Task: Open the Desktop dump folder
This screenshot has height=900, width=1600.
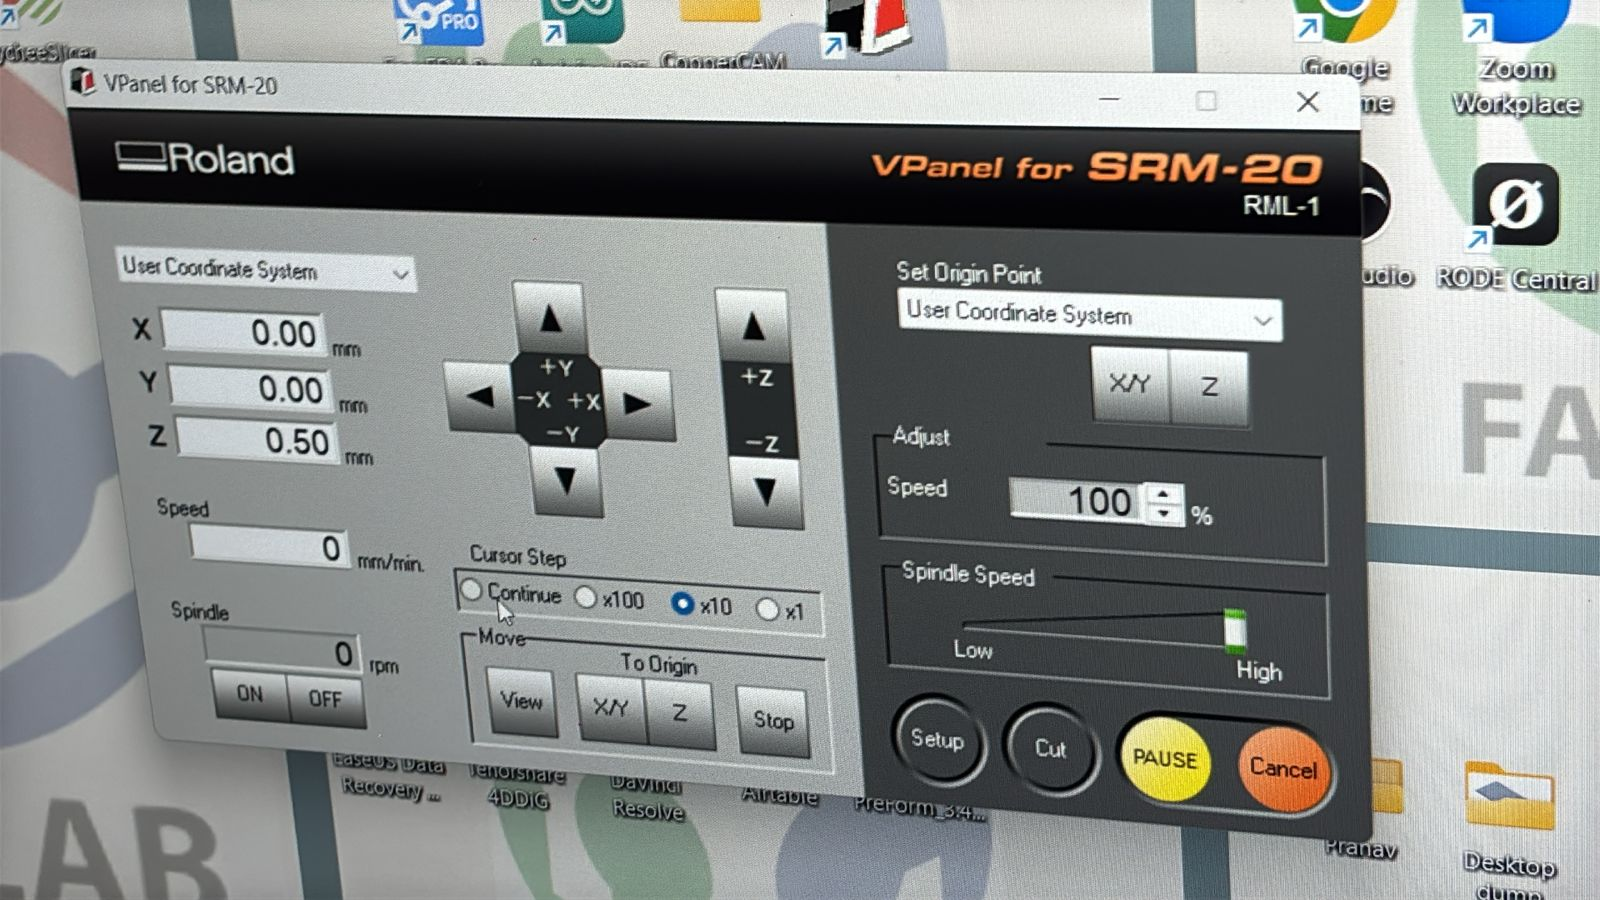Action: pos(1509,830)
